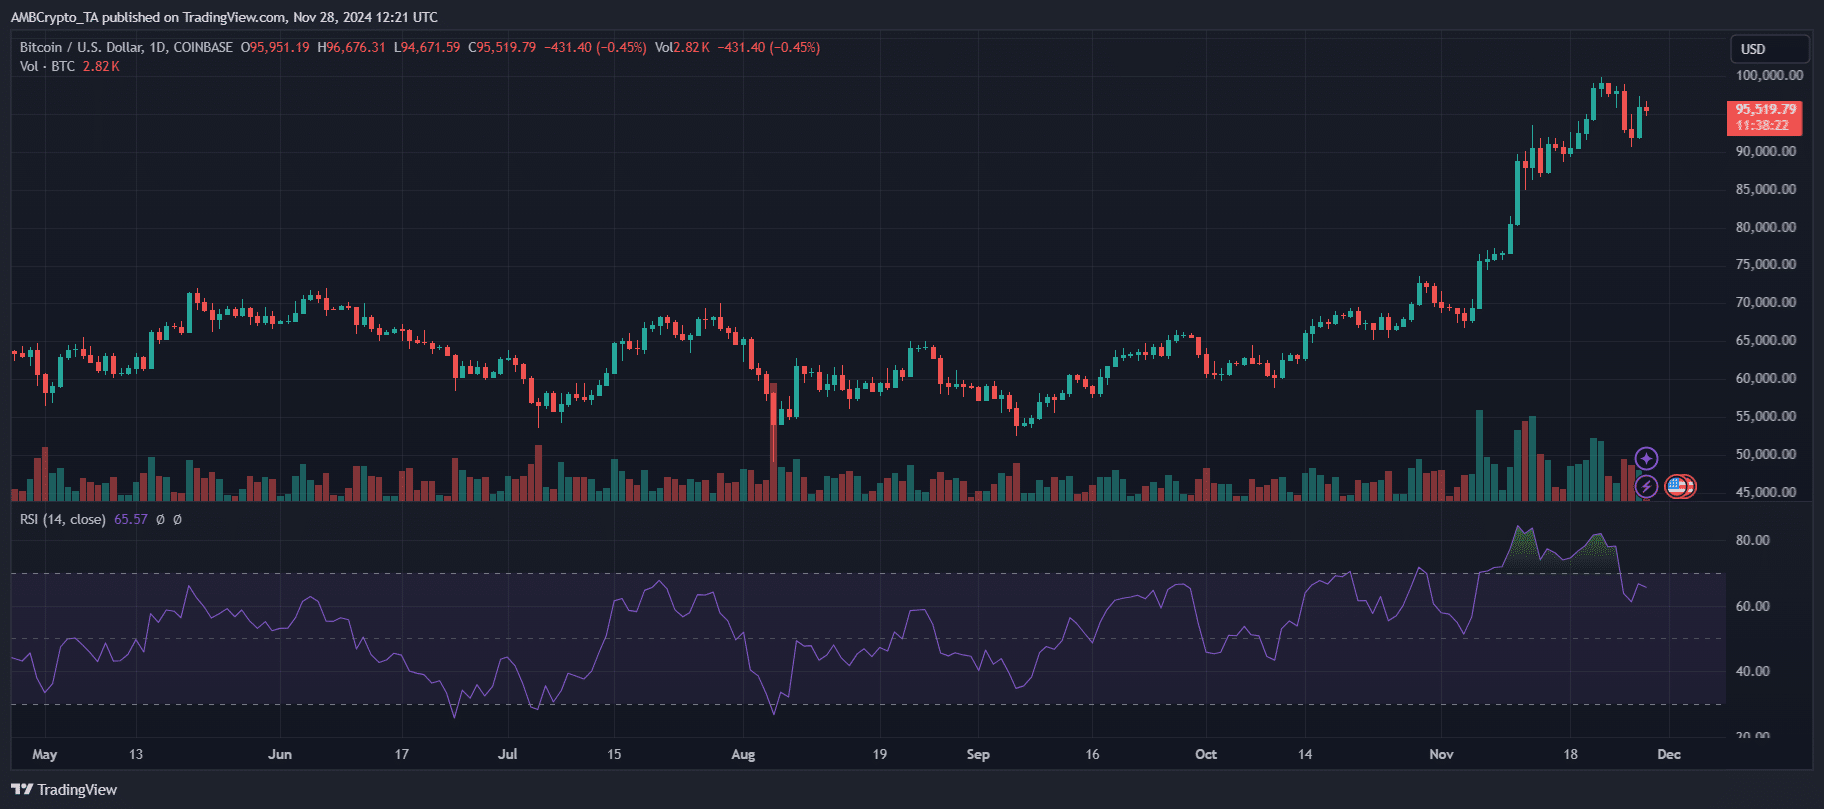Screen dimensions: 1824x809
Task: Open the USD currency selector
Action: pyautogui.click(x=1770, y=49)
